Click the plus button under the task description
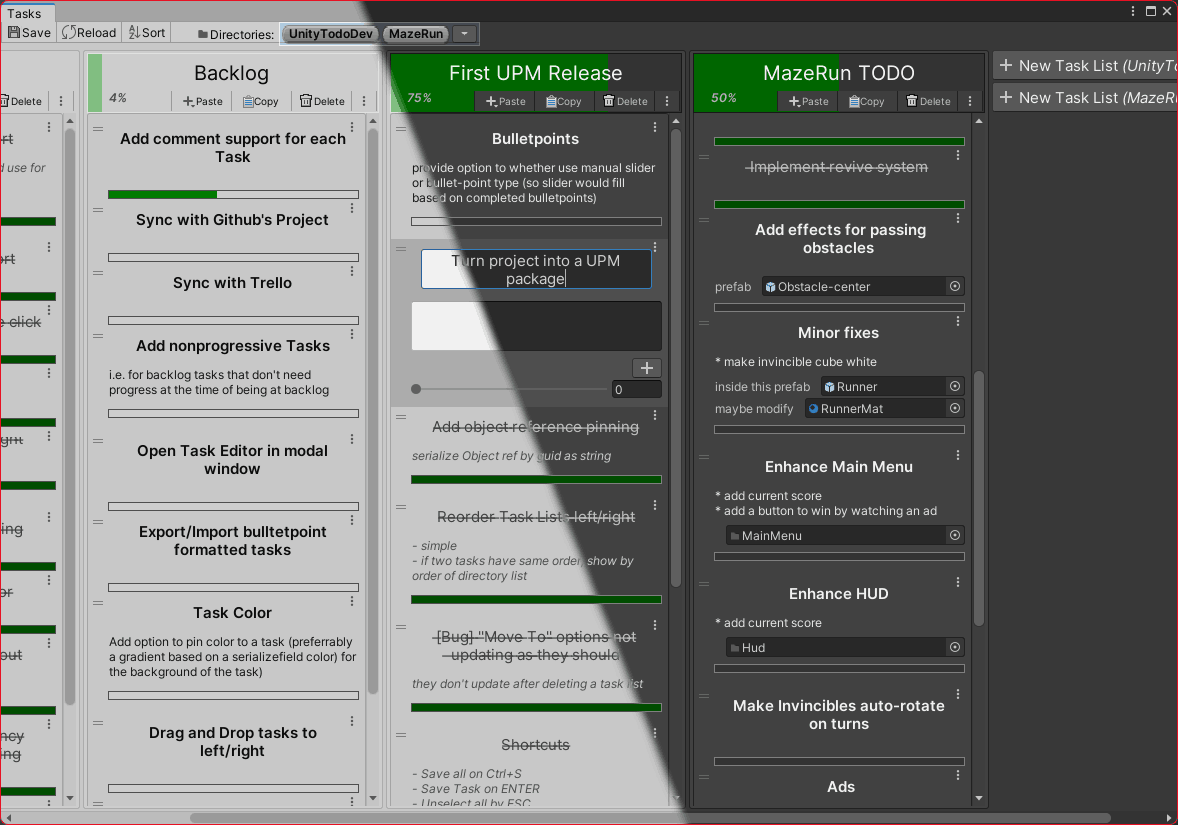 coord(646,368)
